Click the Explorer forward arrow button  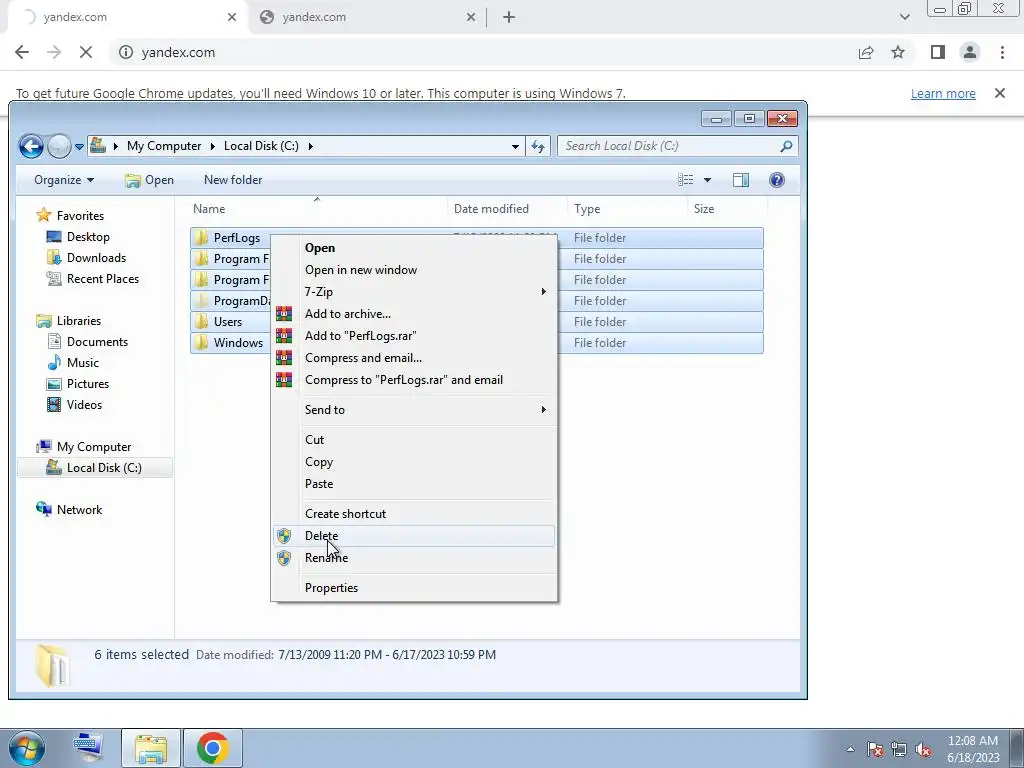[59, 146]
